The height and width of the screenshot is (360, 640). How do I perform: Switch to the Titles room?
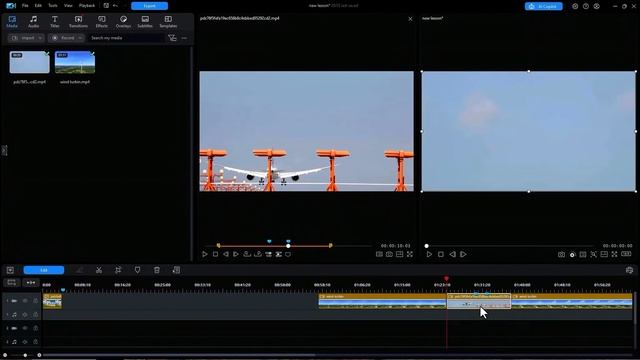tap(54, 22)
